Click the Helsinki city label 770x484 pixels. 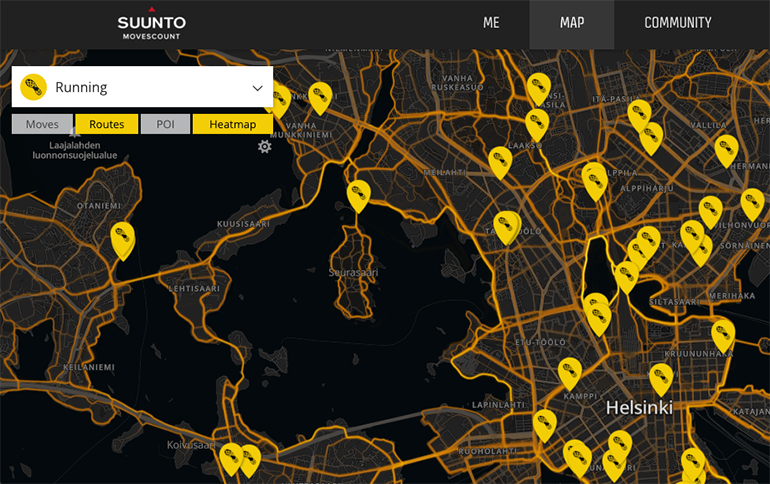click(x=639, y=407)
